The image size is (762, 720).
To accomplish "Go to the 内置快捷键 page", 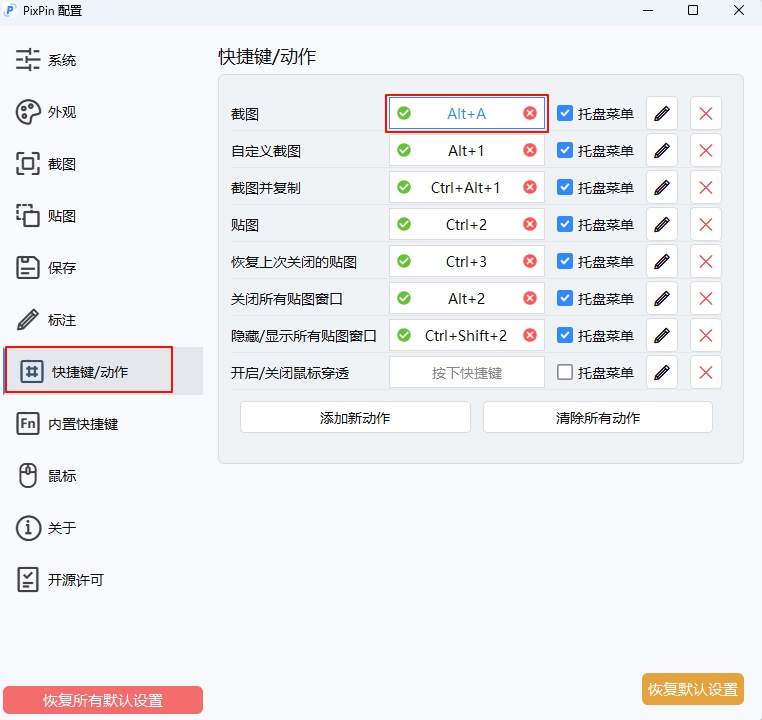I will click(82, 424).
